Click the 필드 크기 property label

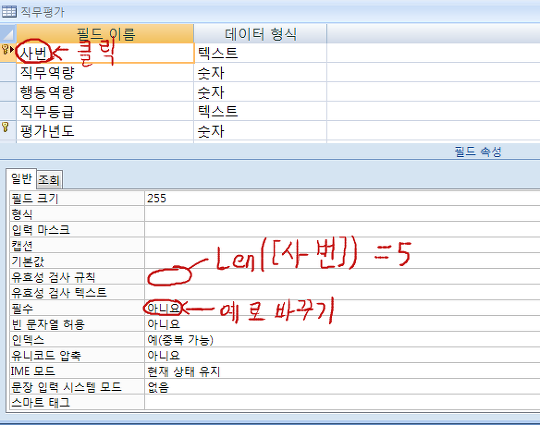point(77,198)
